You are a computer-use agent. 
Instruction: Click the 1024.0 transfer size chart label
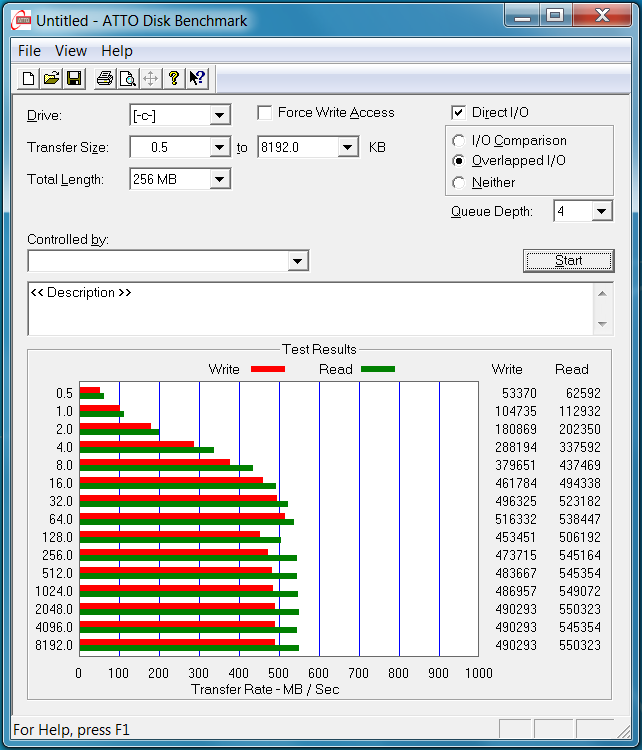tap(54, 591)
